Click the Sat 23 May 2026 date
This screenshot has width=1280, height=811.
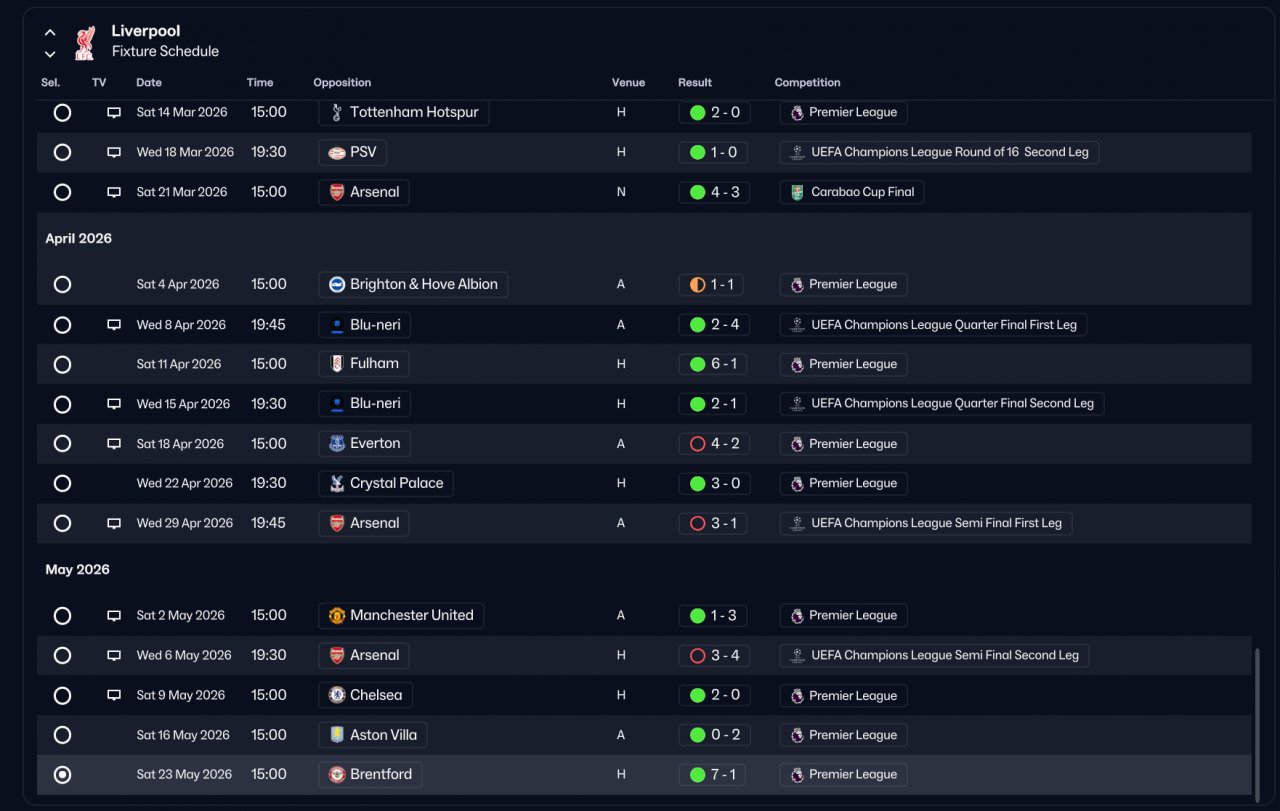pyautogui.click(x=184, y=775)
